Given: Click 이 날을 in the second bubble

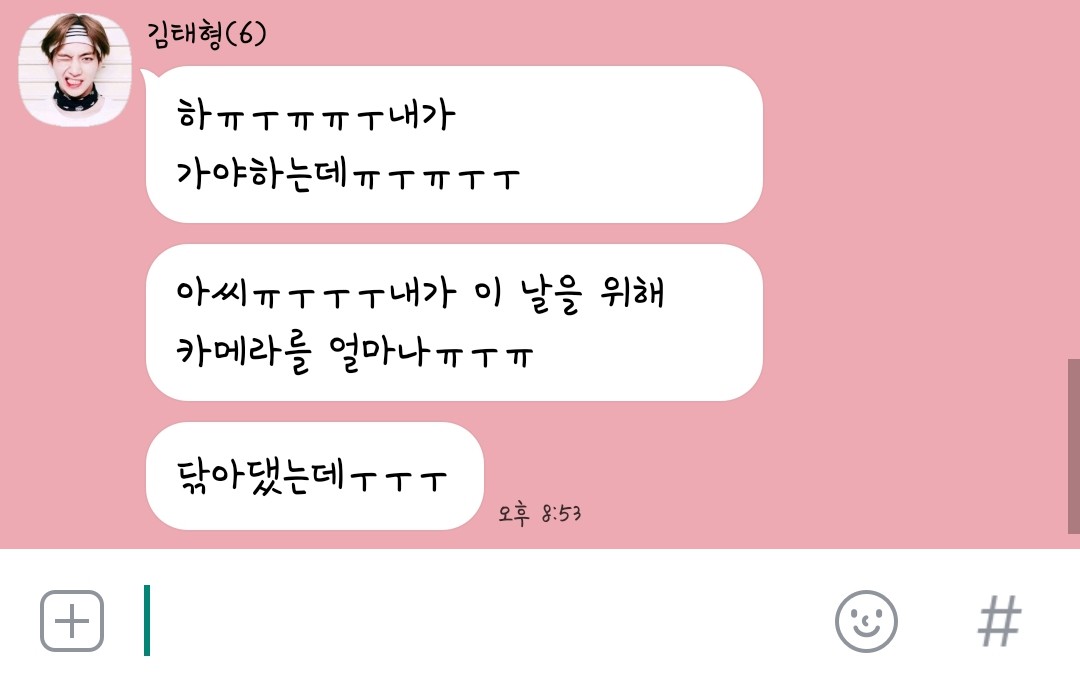Looking at the screenshot, I should coord(528,293).
